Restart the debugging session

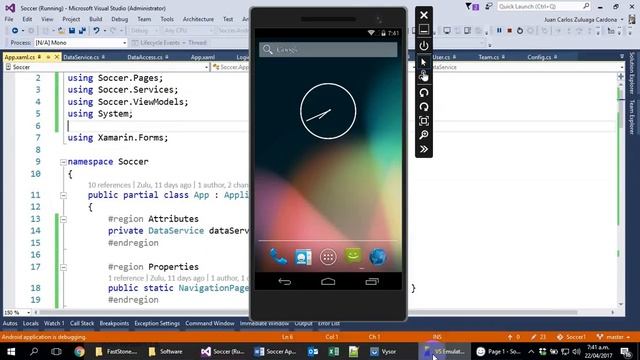click(x=520, y=31)
